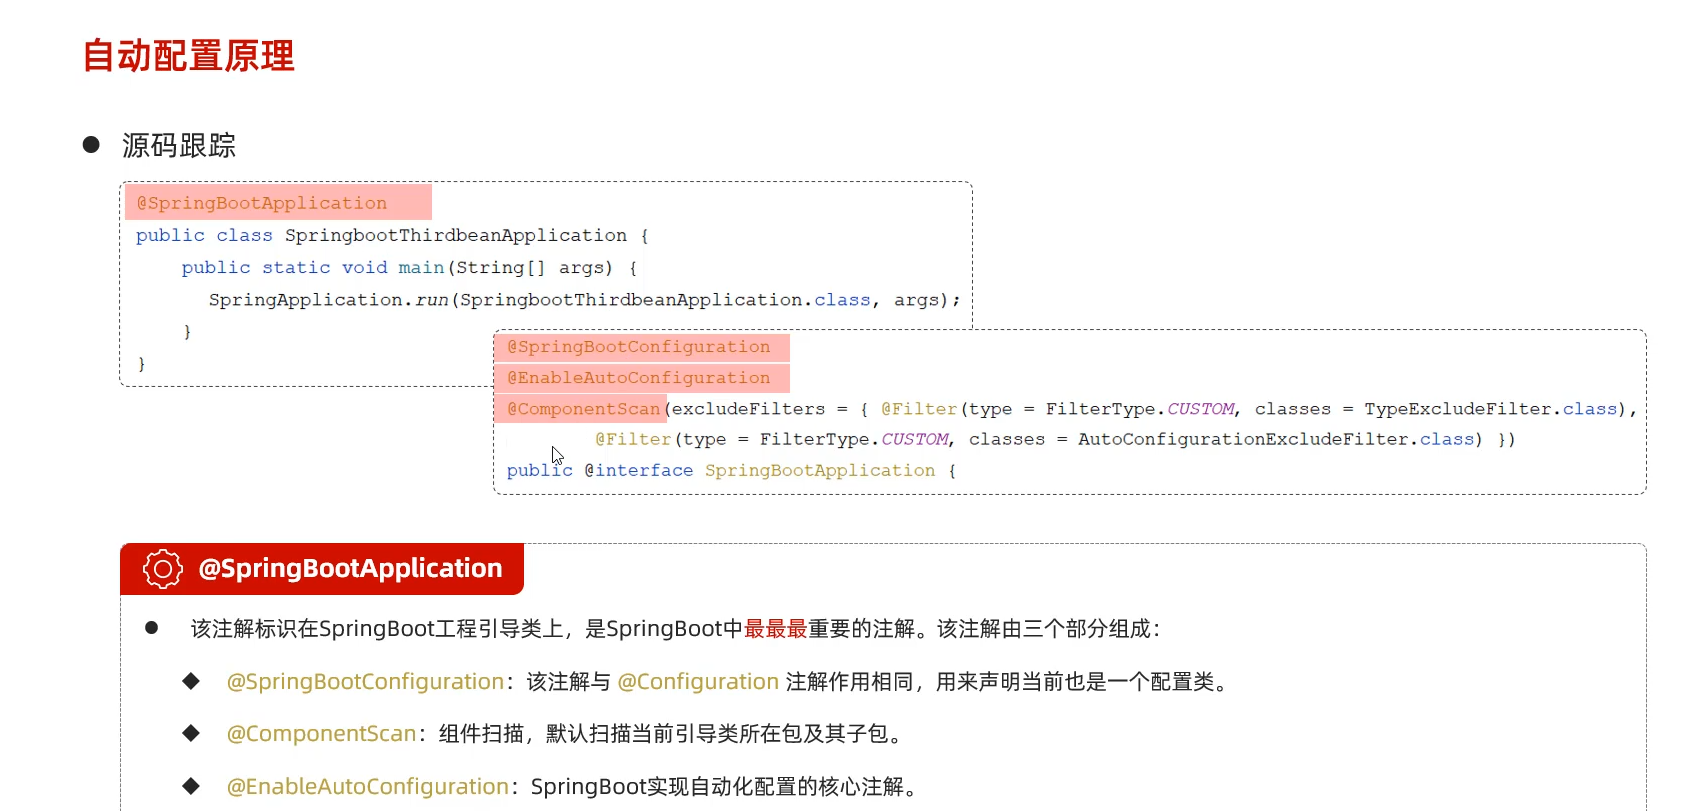Click 'public static void main(String[] args)' line
This screenshot has width=1687, height=811.
409,268
